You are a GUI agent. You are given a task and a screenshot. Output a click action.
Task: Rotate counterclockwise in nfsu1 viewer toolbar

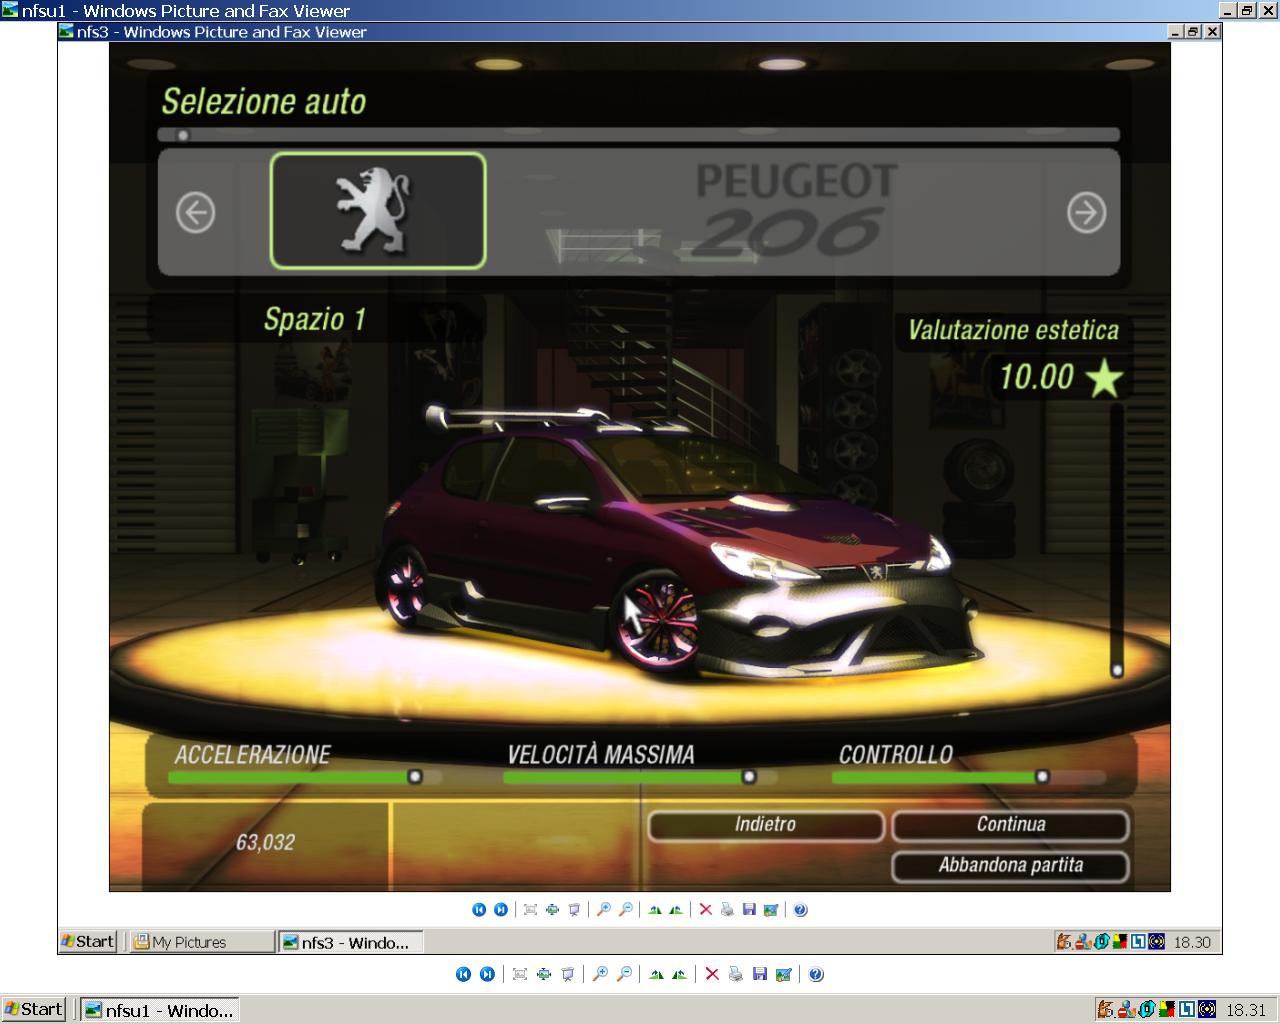point(680,974)
